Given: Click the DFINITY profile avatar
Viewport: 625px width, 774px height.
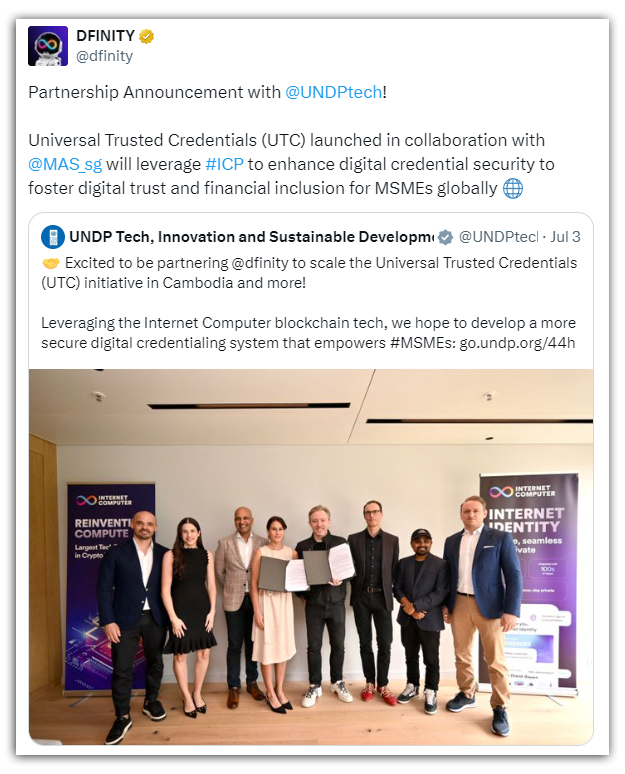Looking at the screenshot, I should [48, 46].
